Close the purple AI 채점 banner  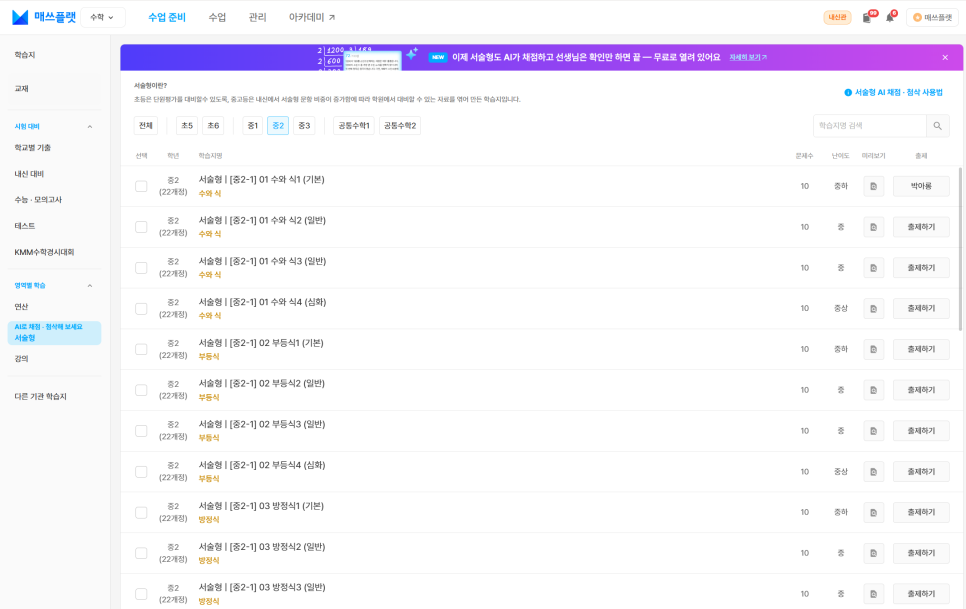[x=945, y=57]
